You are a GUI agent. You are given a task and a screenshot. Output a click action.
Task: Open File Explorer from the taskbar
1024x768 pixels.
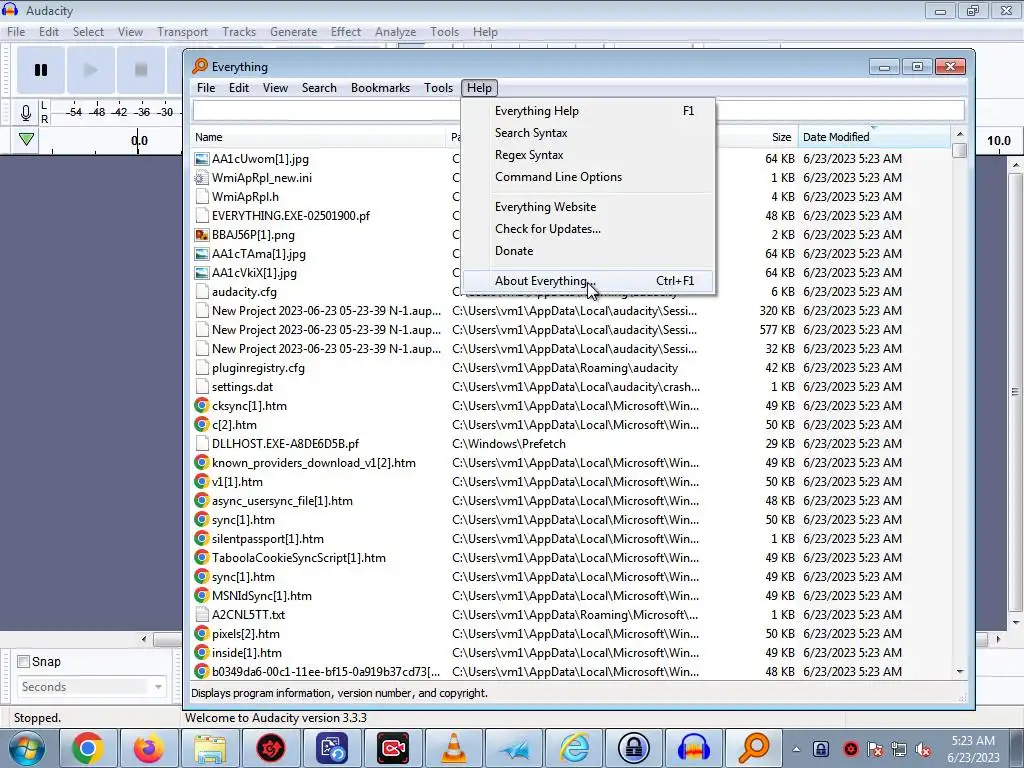pos(210,748)
